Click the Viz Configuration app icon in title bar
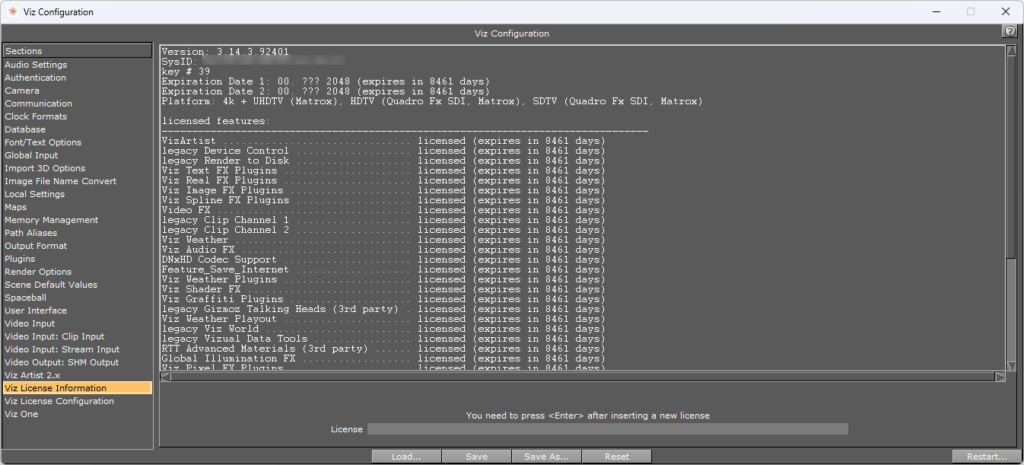Image resolution: width=1024 pixels, height=465 pixels. 12,12
